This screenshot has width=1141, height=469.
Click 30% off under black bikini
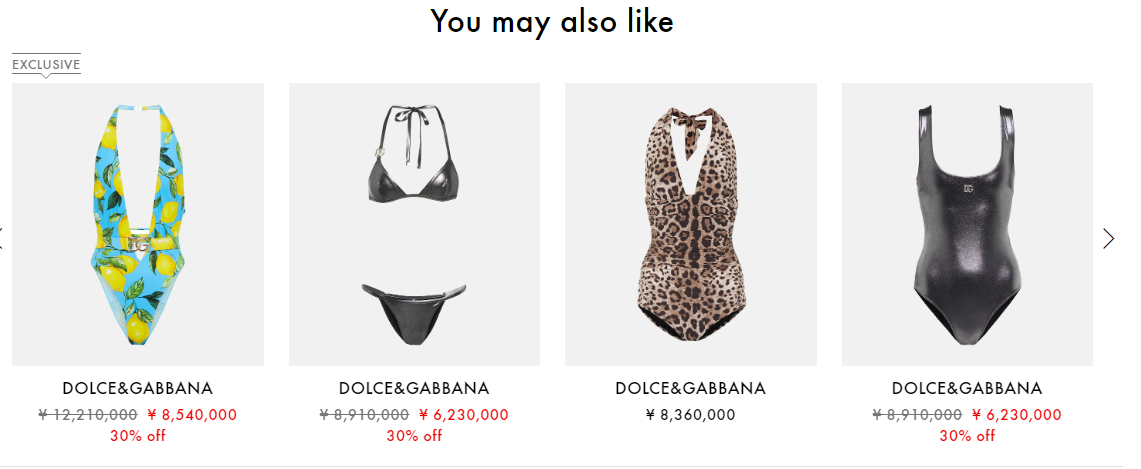point(414,436)
